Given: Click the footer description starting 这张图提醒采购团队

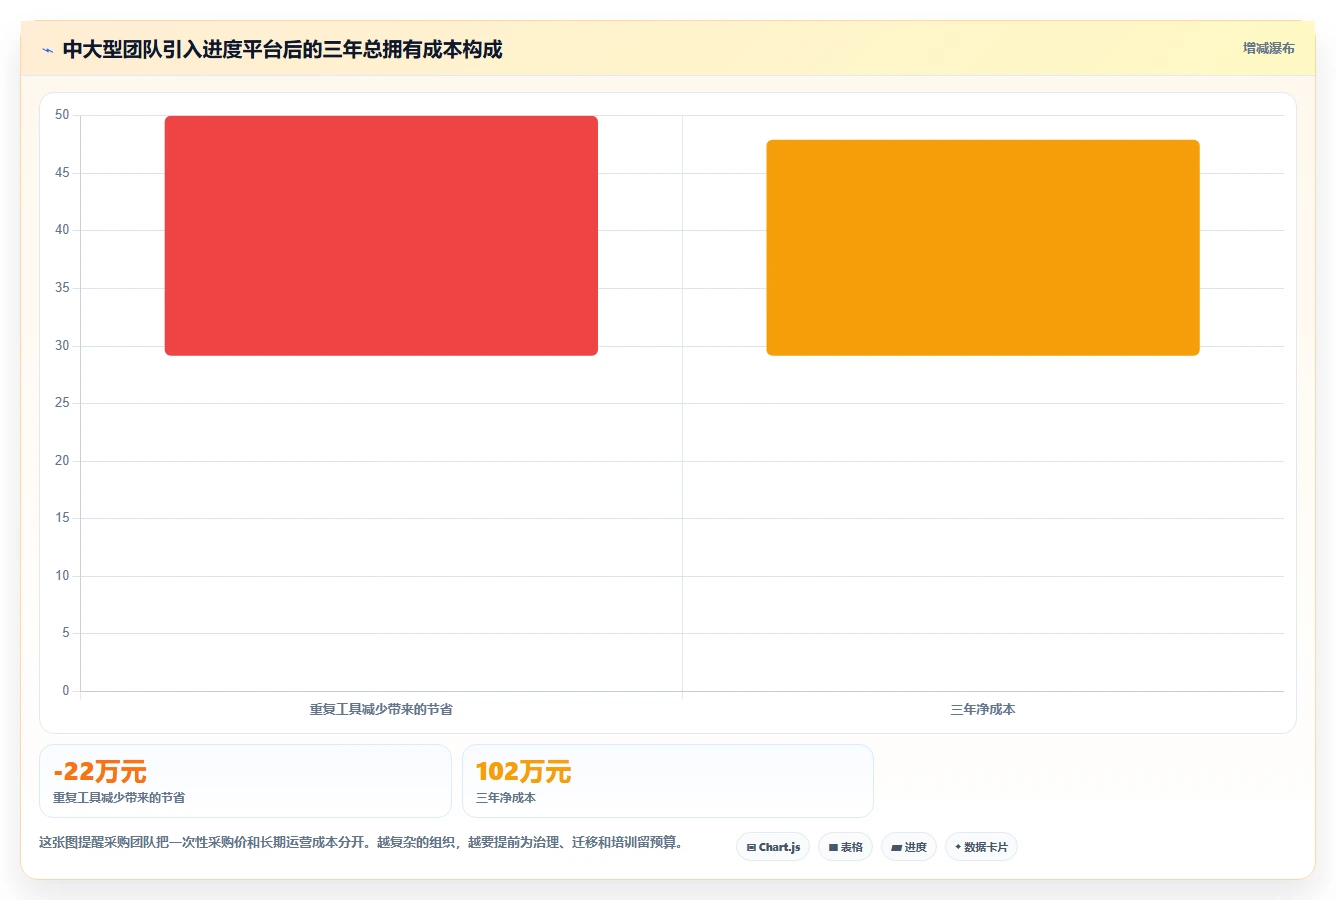Looking at the screenshot, I should tap(363, 842).
